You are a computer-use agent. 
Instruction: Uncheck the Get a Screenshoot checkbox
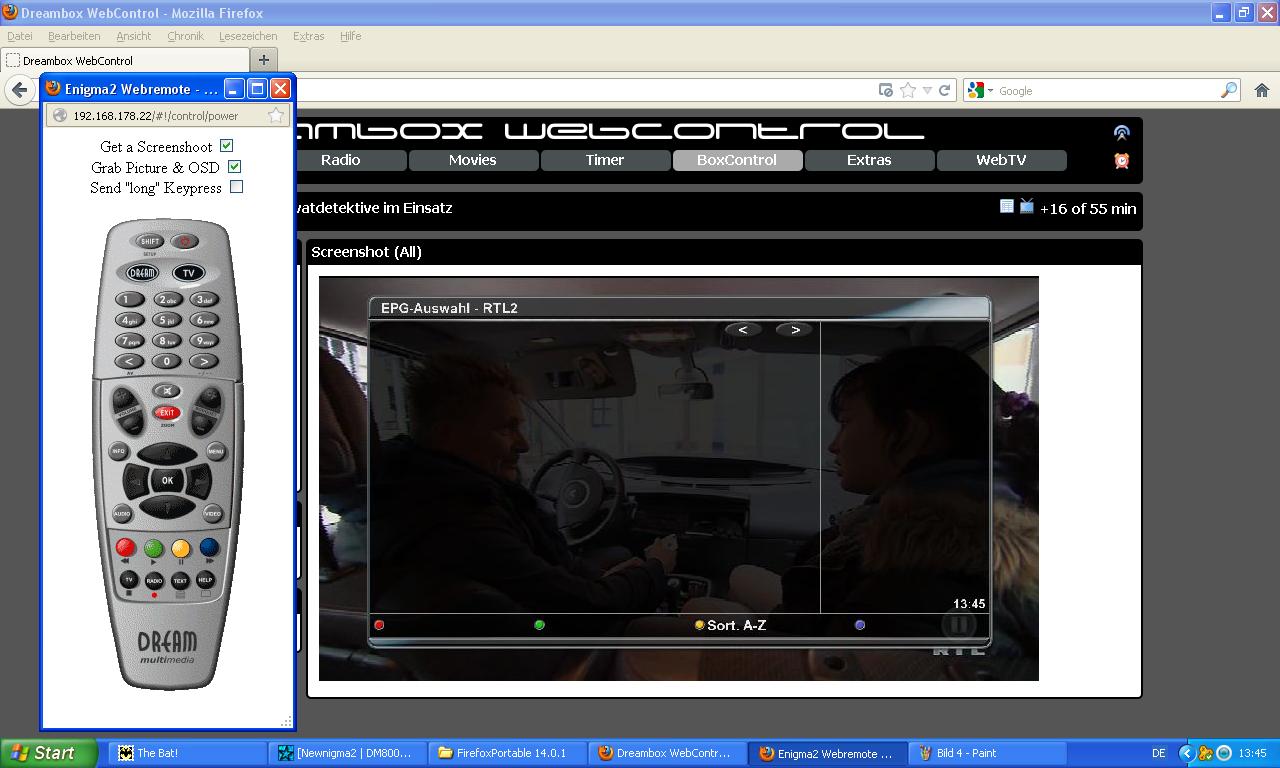(x=227, y=146)
